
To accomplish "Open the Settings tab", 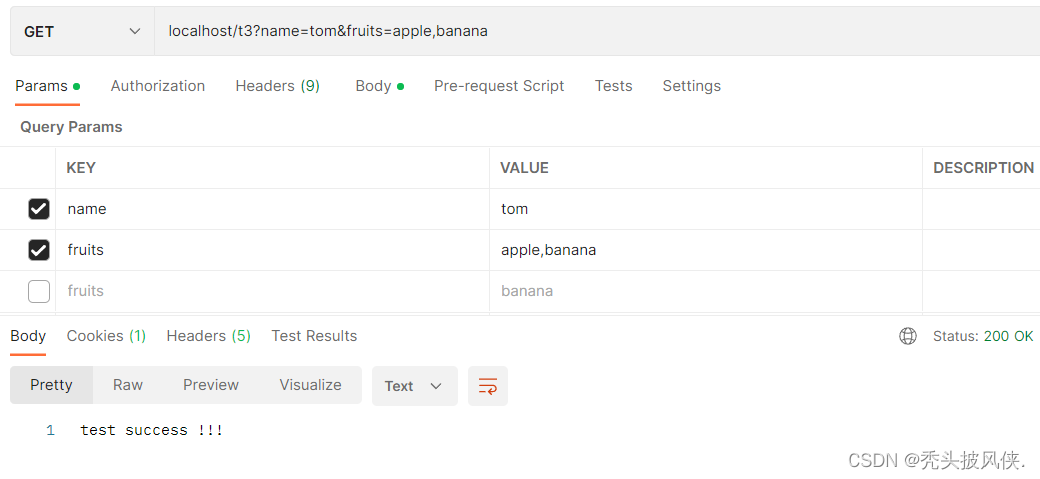I will (x=692, y=86).
